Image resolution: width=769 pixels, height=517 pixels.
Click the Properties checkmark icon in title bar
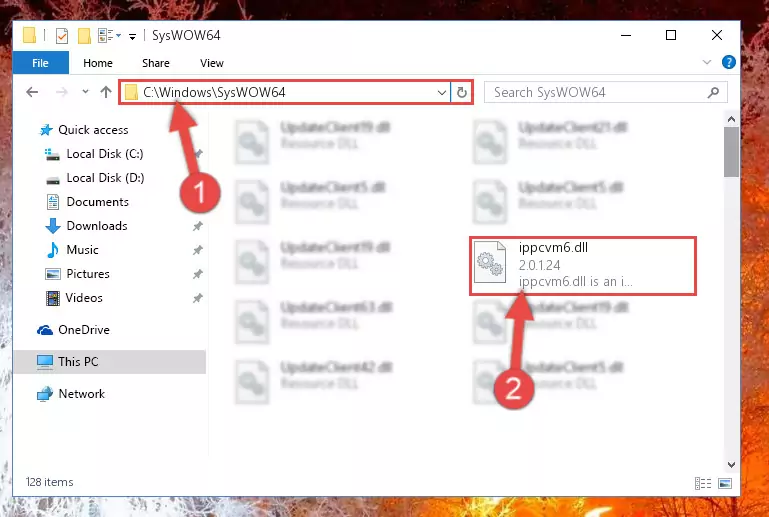tap(62, 36)
